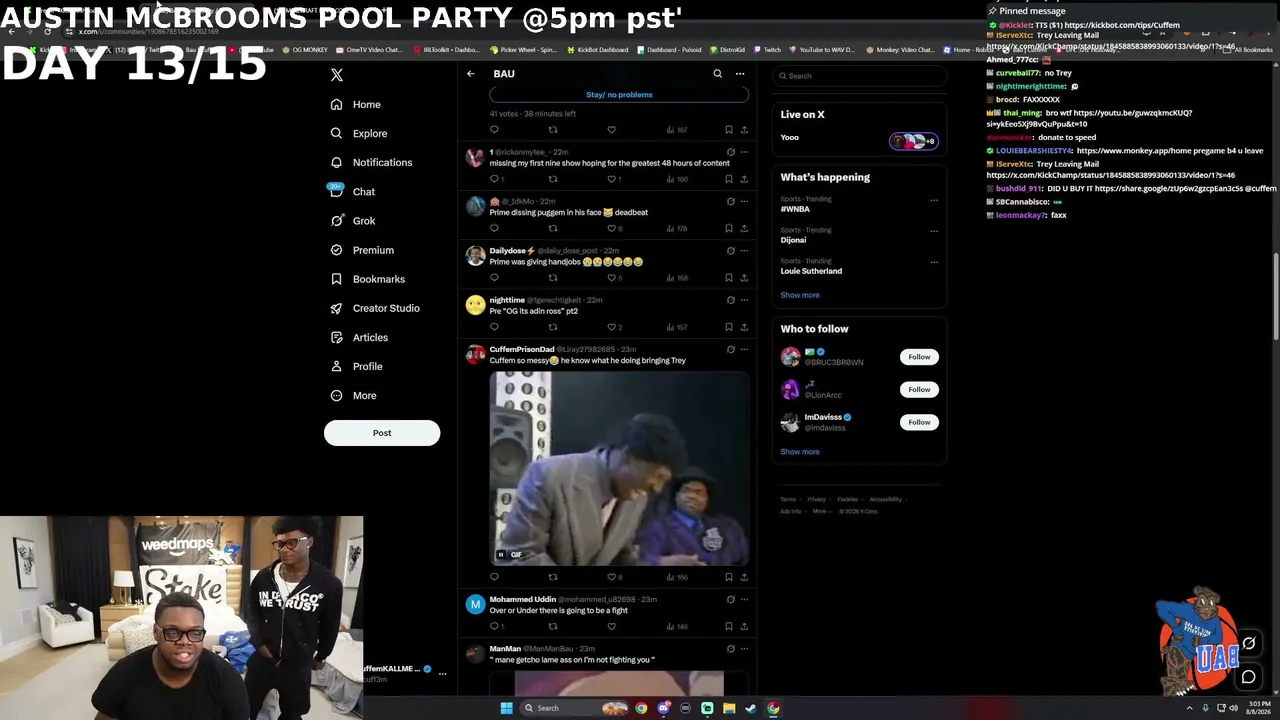The image size is (1280, 720).
Task: Follow @BRUC3BR0WN
Action: click(919, 357)
